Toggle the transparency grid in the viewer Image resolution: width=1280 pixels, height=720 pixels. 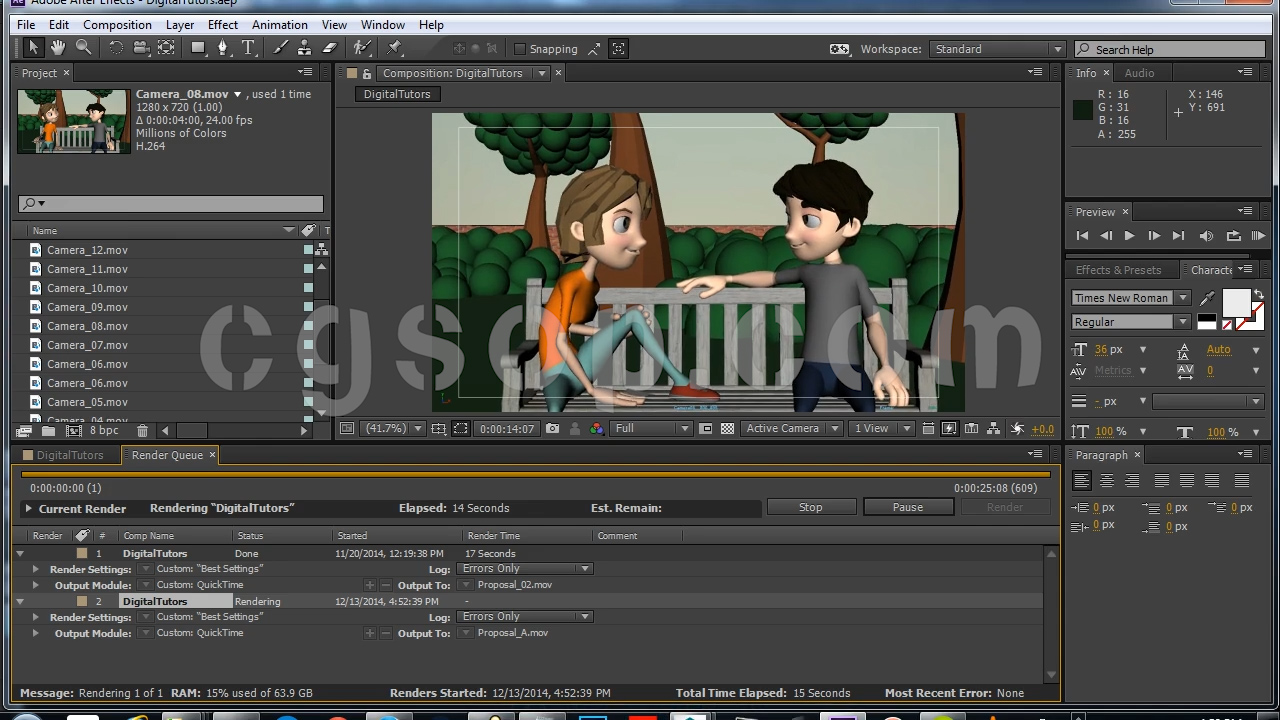[727, 429]
